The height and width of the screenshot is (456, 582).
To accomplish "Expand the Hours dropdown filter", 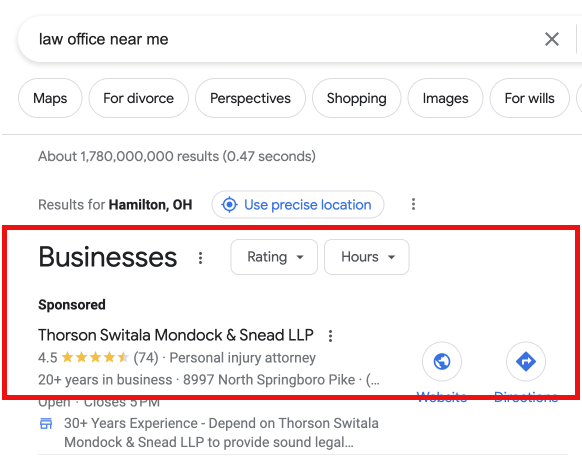I will point(367,257).
